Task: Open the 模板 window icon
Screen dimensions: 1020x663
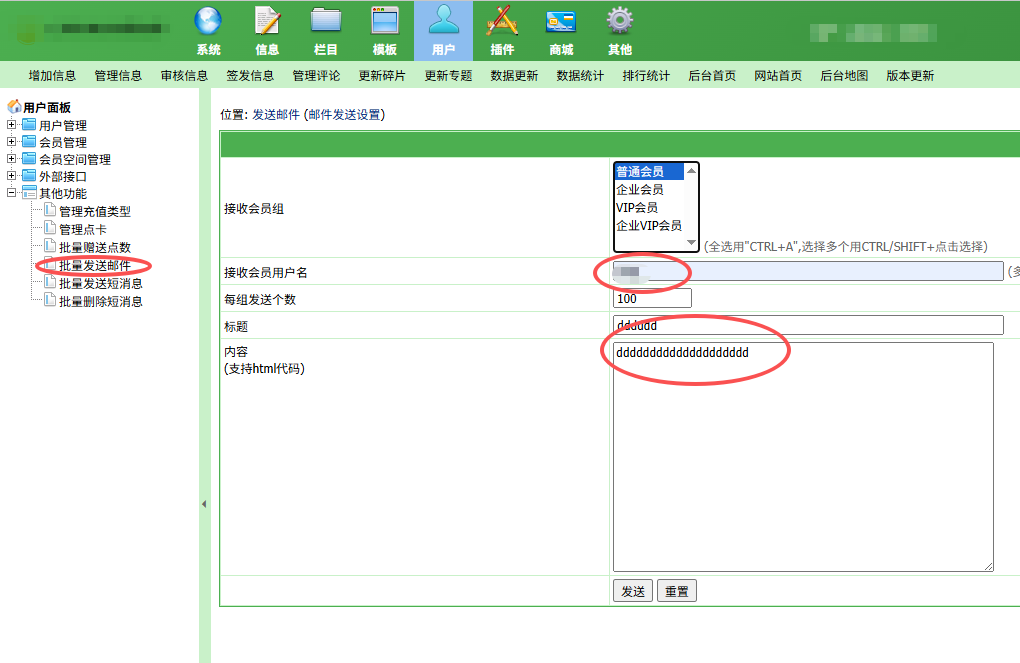Action: pyautogui.click(x=384, y=21)
